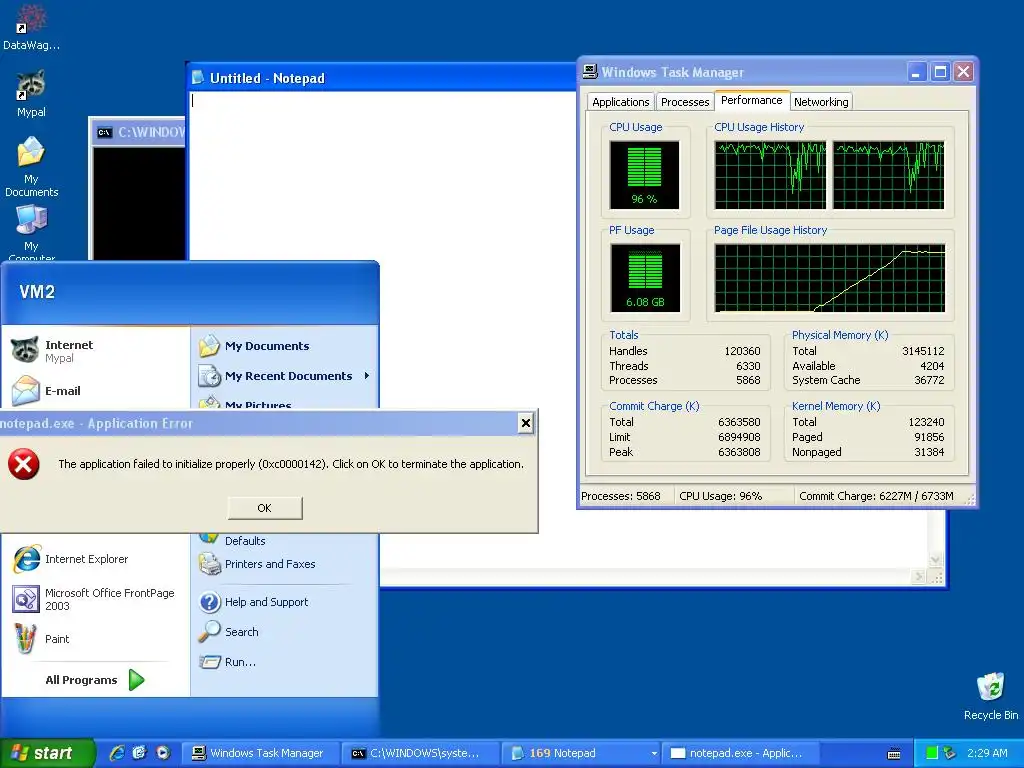Open Microsoft Office FrontPage 2003
Screen dimensions: 1024x768
94,599
